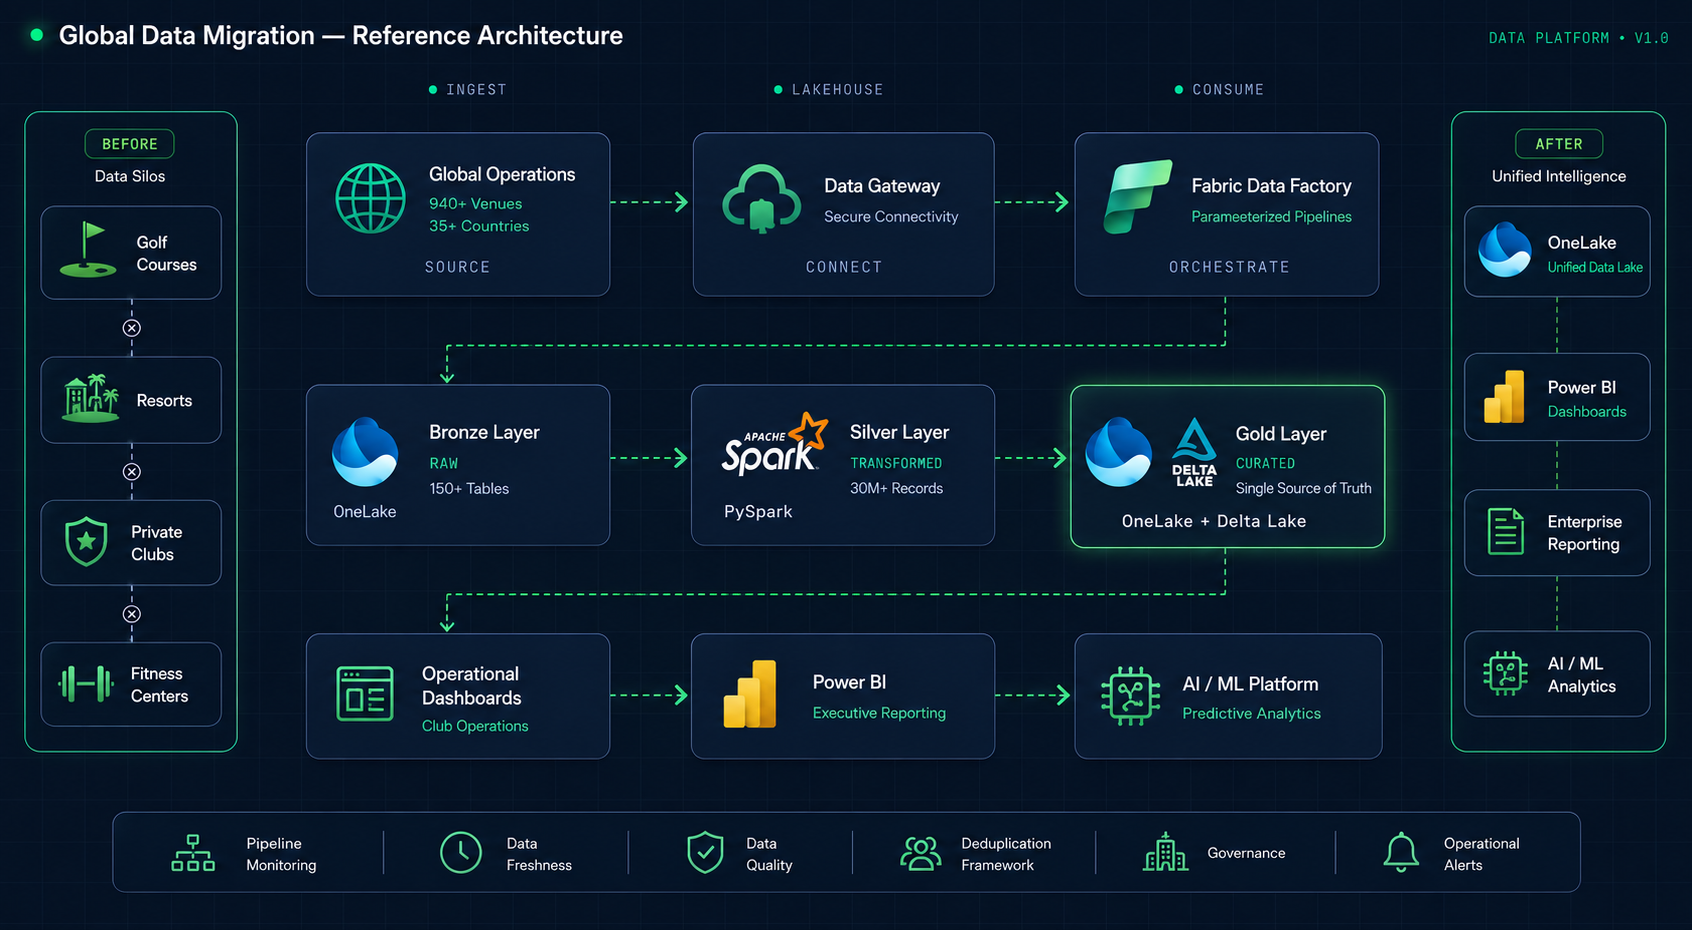The image size is (1692, 930).
Task: Select the AFTER badge
Action: click(1559, 144)
